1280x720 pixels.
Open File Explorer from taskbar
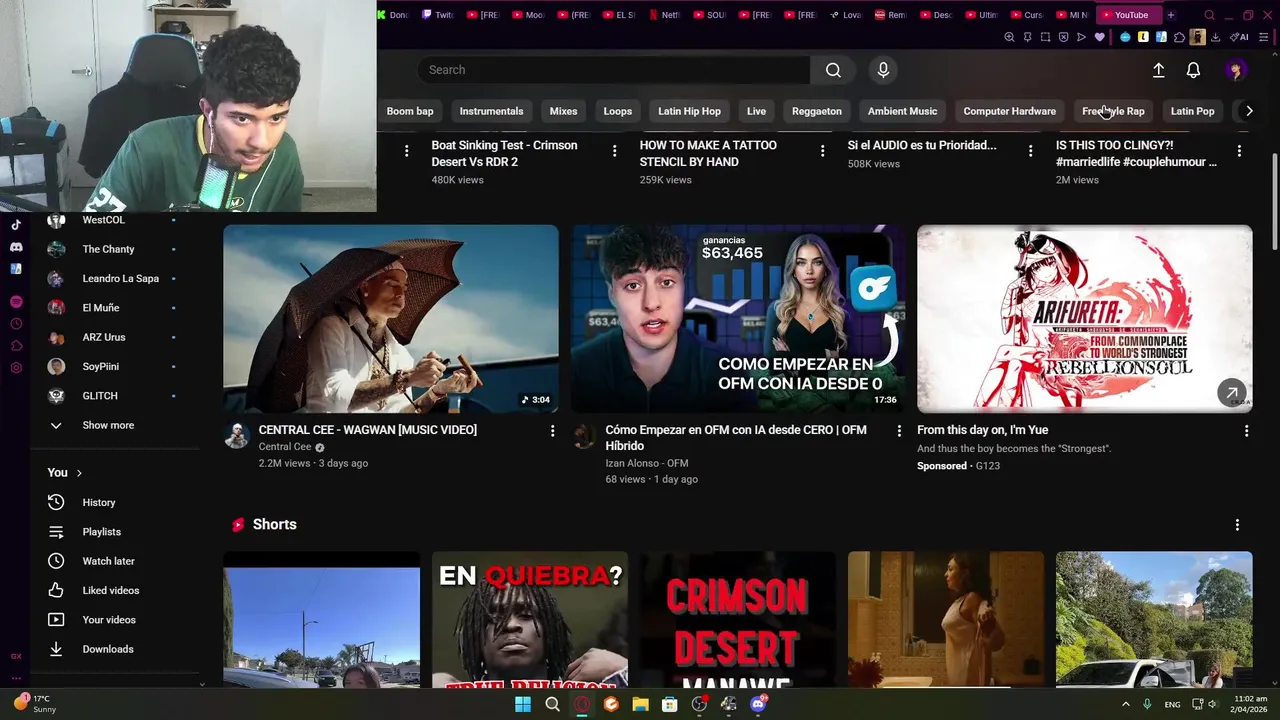click(640, 704)
